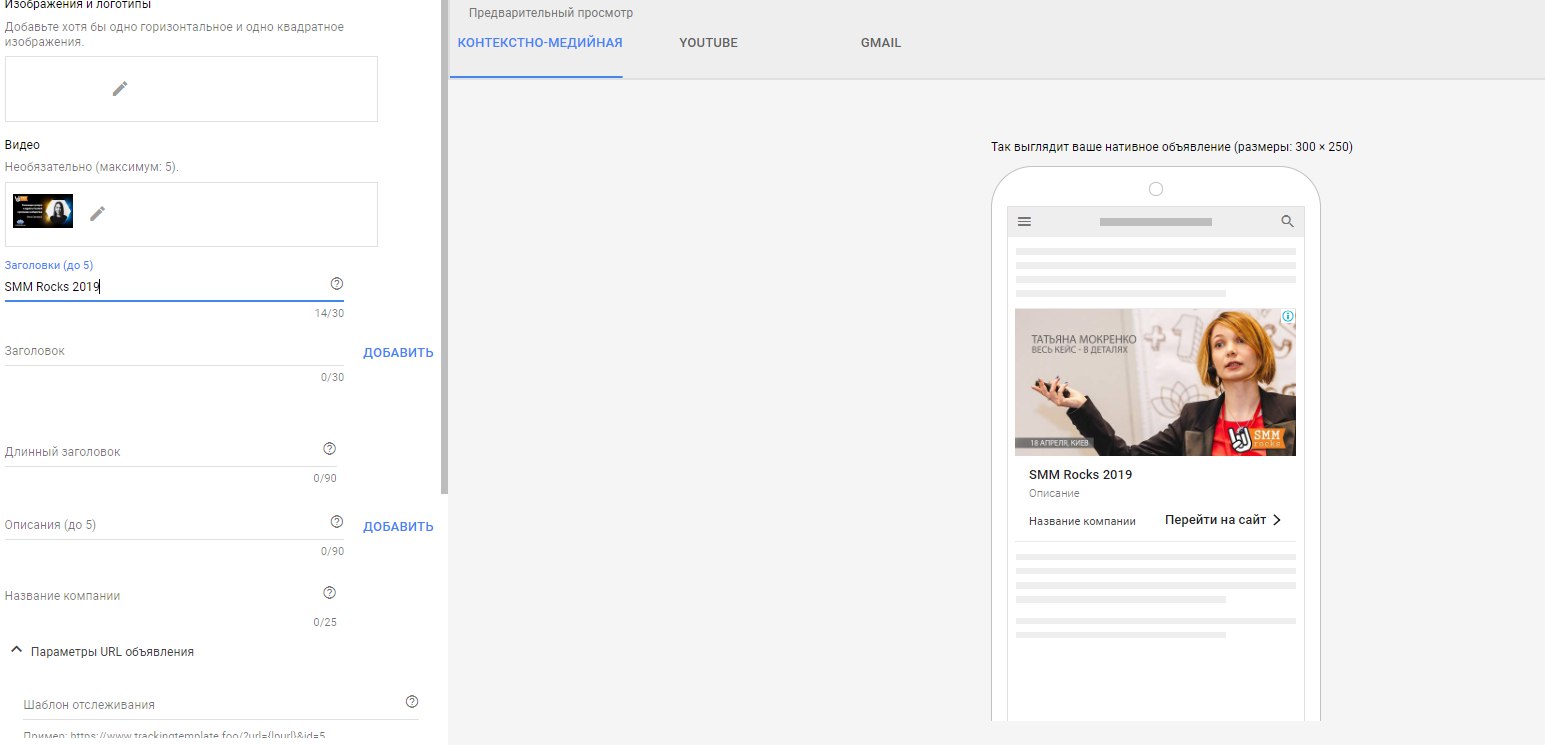The width and height of the screenshot is (1545, 745).
Task: Click the ad info icon on preview image
Action: pyautogui.click(x=1288, y=316)
